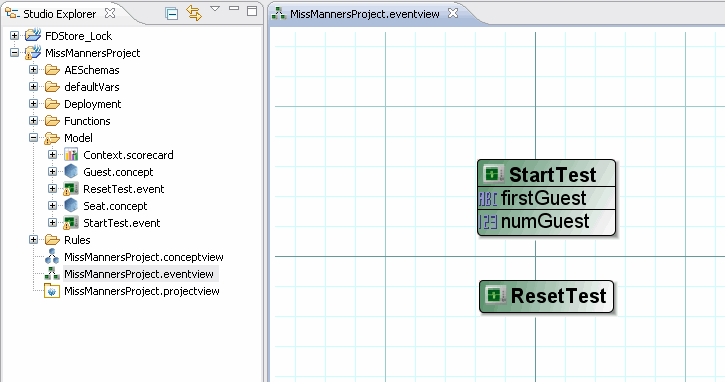This screenshot has height=382, width=725.
Task: Expand the AESchemas folder
Action: (x=33, y=69)
